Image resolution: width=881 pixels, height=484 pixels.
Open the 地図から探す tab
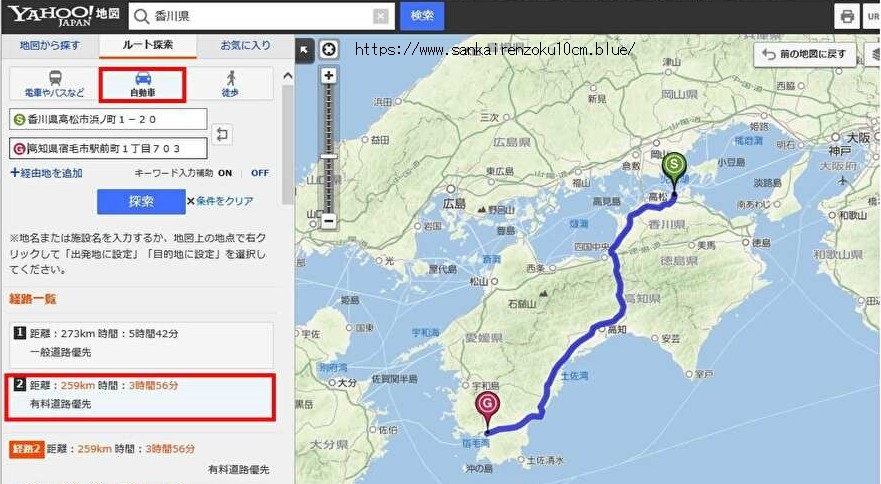(50, 46)
